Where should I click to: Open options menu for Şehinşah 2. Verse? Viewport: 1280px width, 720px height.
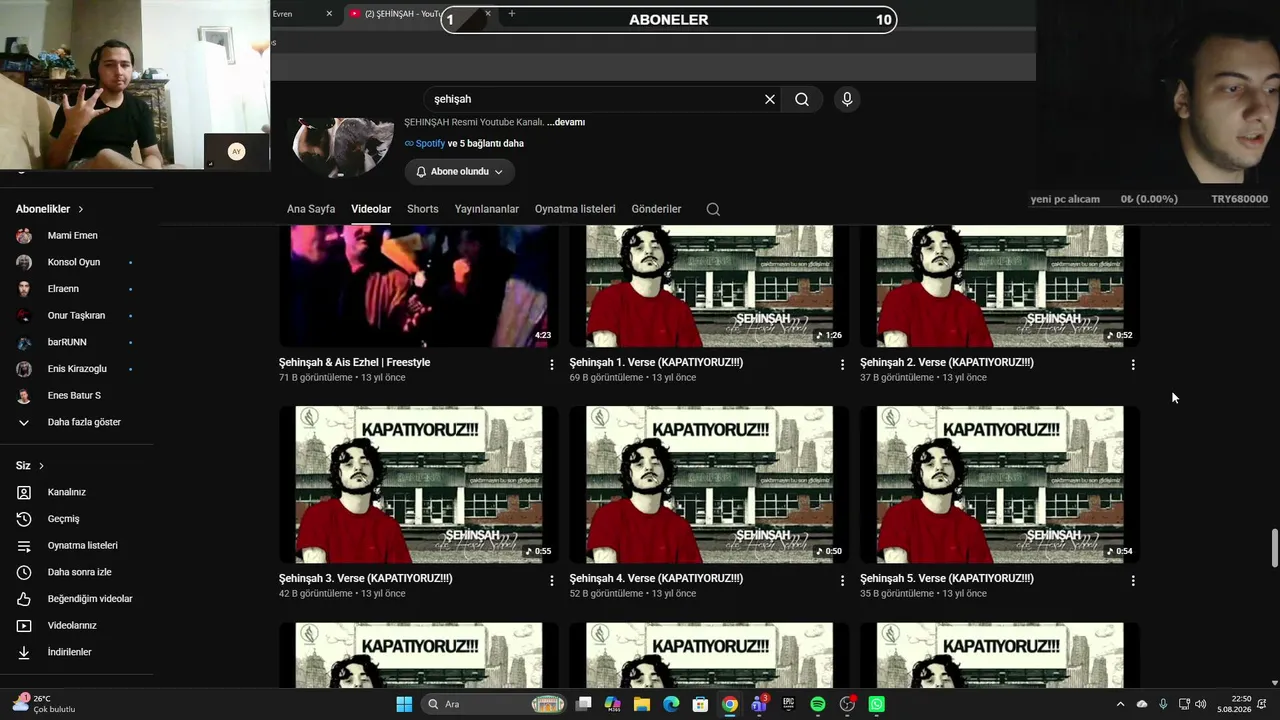[x=1133, y=365]
